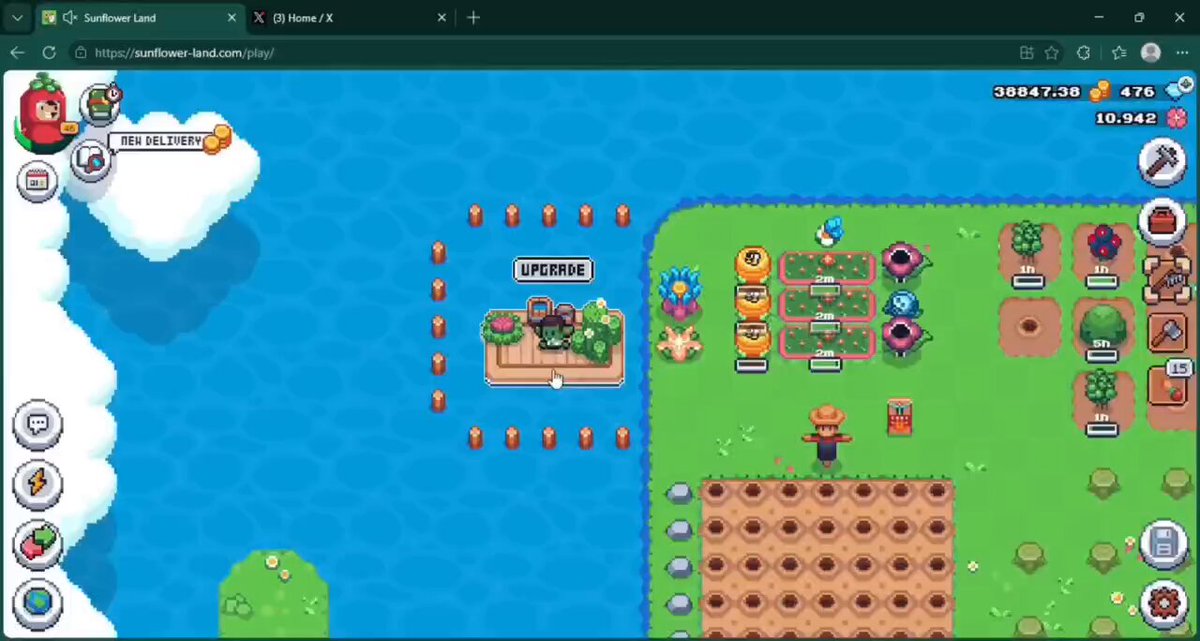Click the blue hooded figure between purple flowers
The height and width of the screenshot is (641, 1200).
click(x=900, y=303)
